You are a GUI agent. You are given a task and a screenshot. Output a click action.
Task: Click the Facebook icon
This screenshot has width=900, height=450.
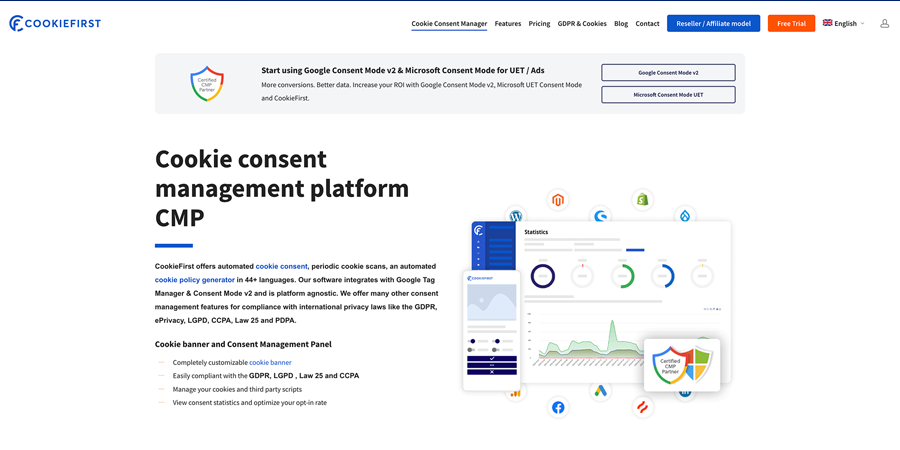[558, 407]
